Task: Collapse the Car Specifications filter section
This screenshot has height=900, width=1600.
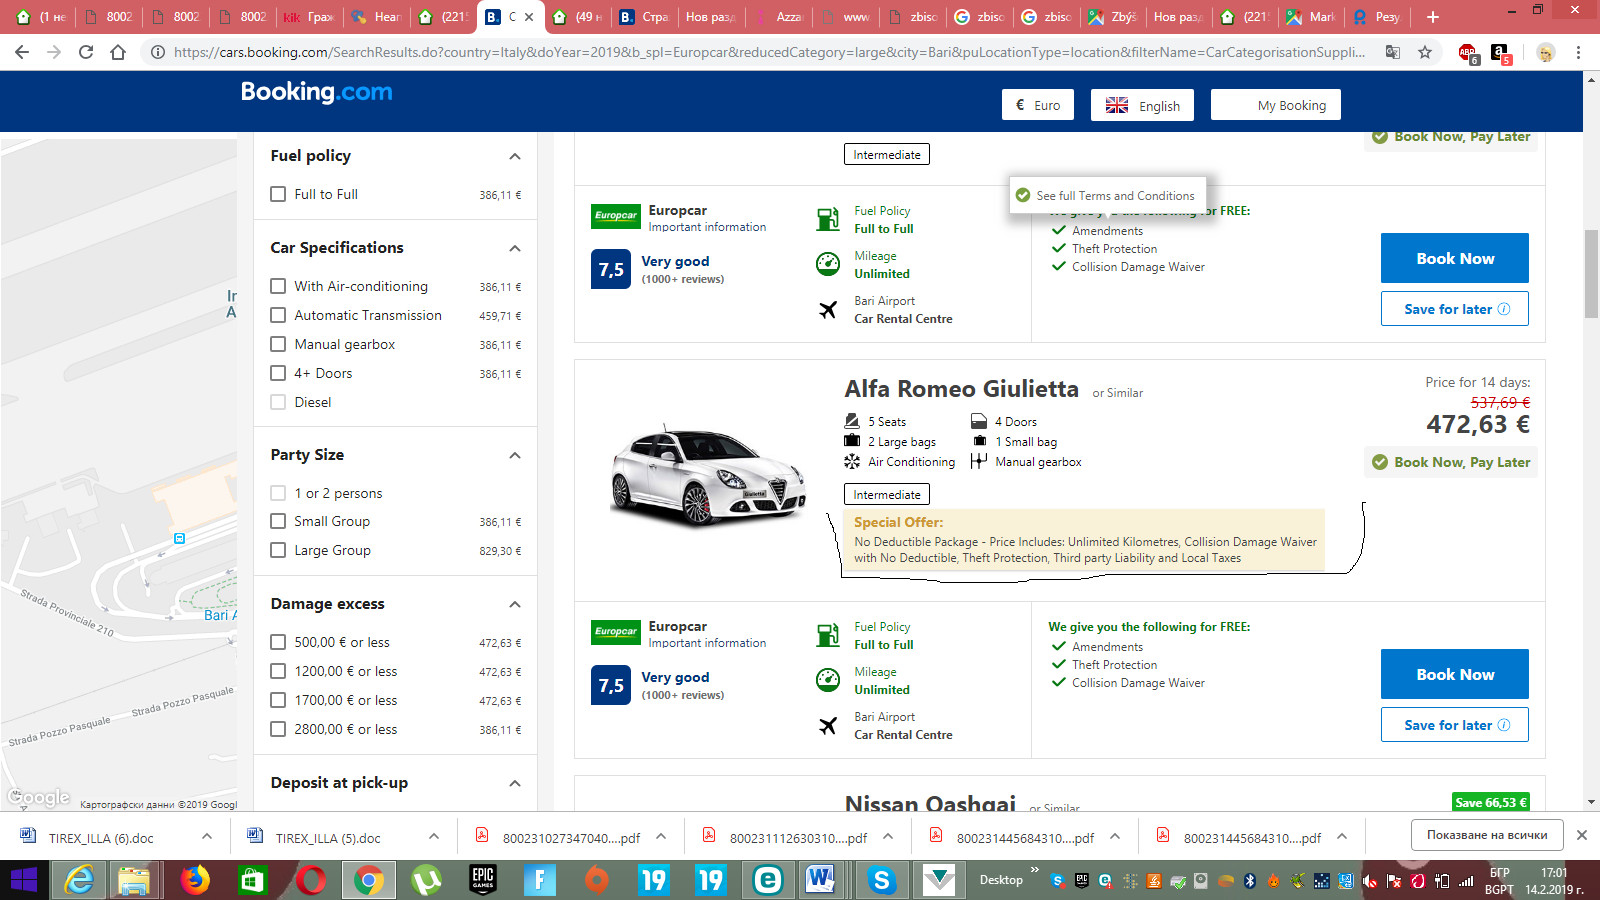Action: pyautogui.click(x=515, y=248)
